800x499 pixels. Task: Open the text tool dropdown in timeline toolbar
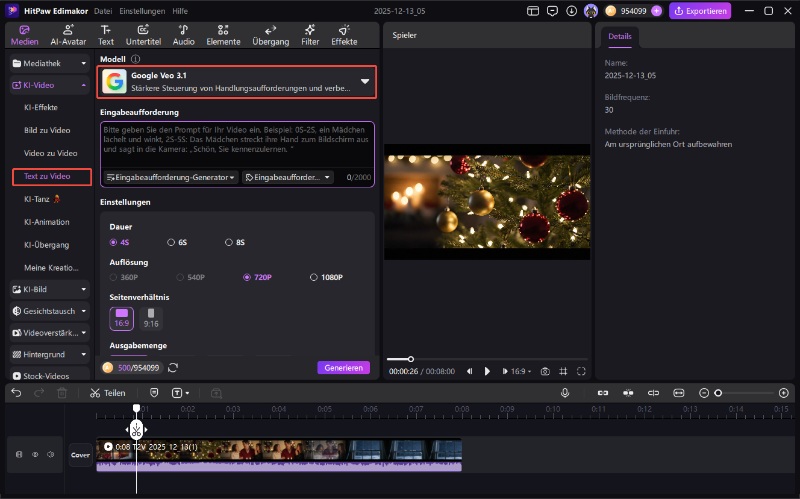[x=180, y=393]
